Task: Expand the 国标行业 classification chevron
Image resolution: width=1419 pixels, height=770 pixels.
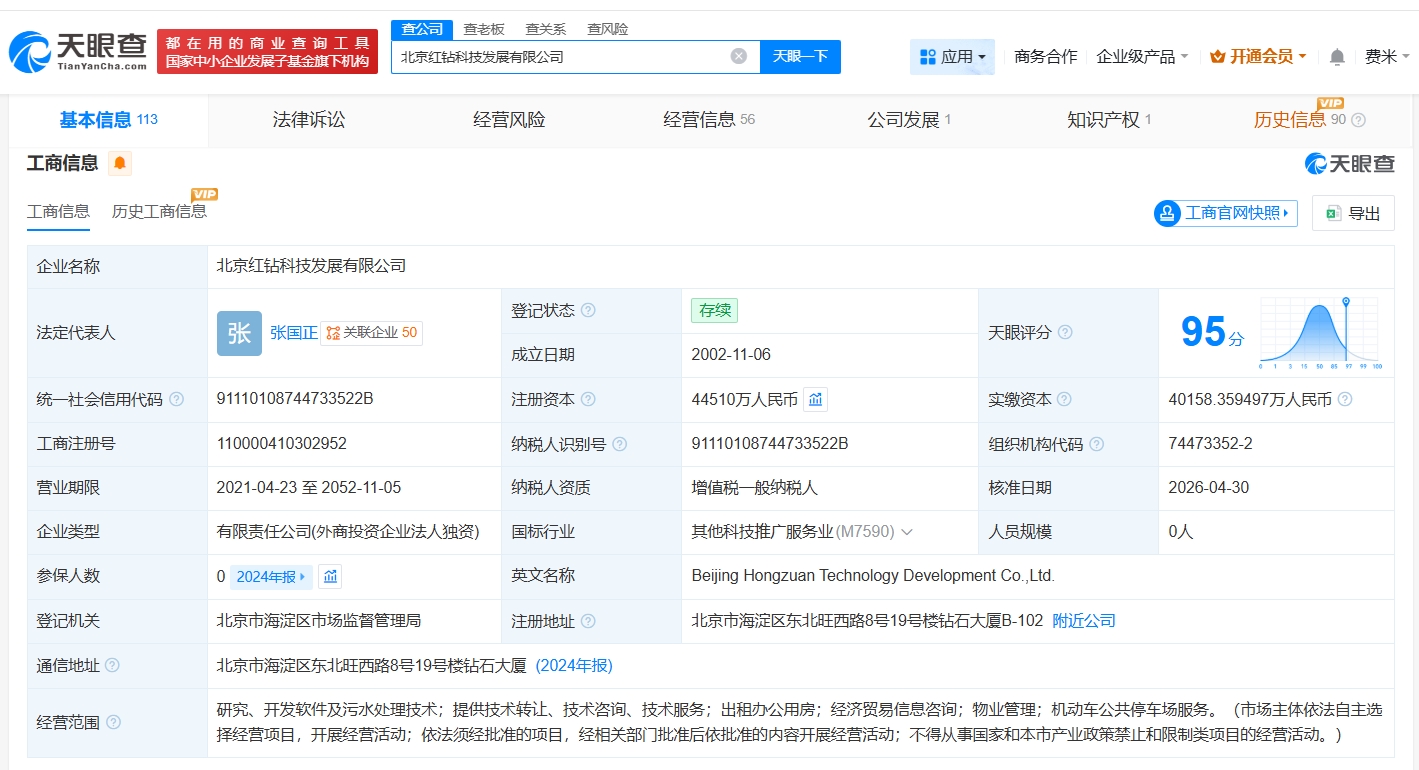Action: (x=907, y=532)
